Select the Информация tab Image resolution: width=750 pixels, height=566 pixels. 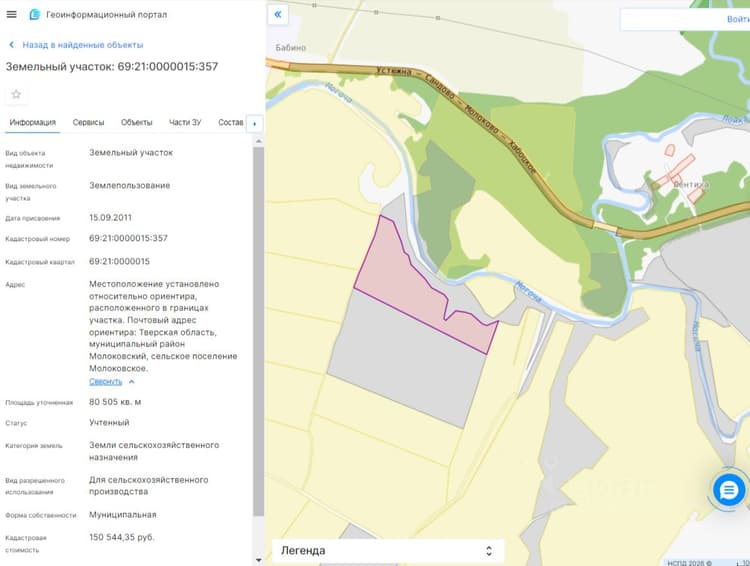[33, 122]
